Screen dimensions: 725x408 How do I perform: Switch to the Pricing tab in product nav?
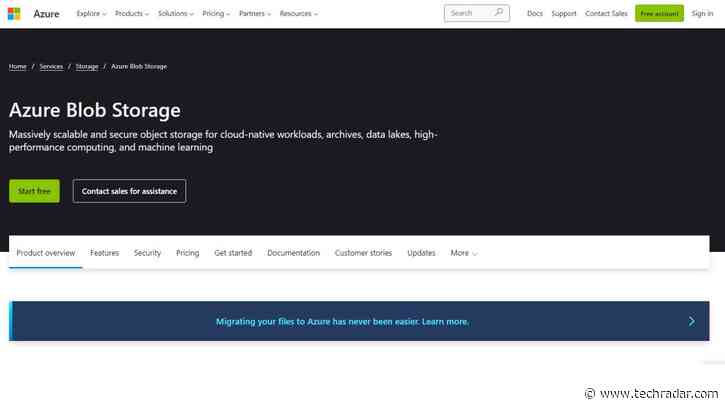(x=187, y=253)
